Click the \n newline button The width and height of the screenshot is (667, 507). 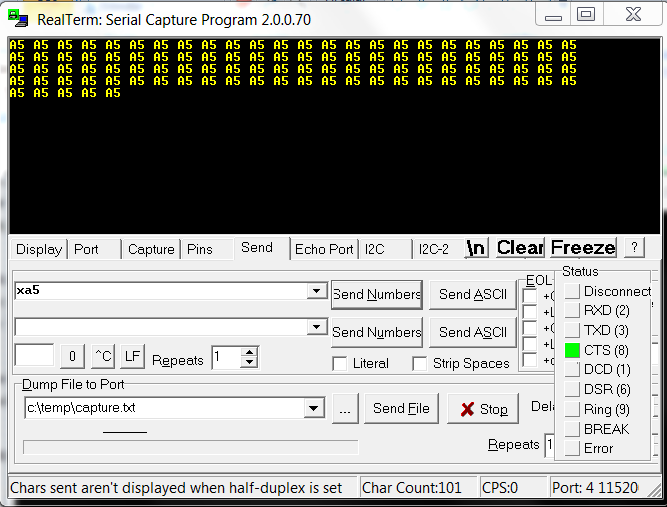pos(476,248)
